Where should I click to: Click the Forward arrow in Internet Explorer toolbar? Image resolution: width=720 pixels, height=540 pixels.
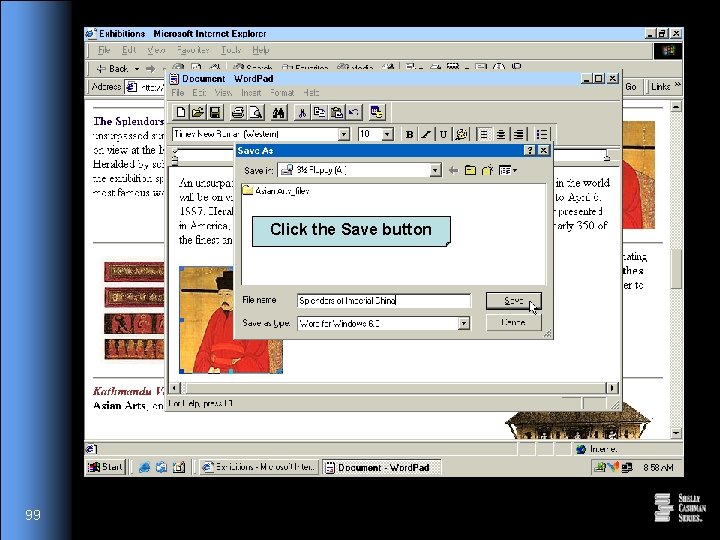pos(151,69)
